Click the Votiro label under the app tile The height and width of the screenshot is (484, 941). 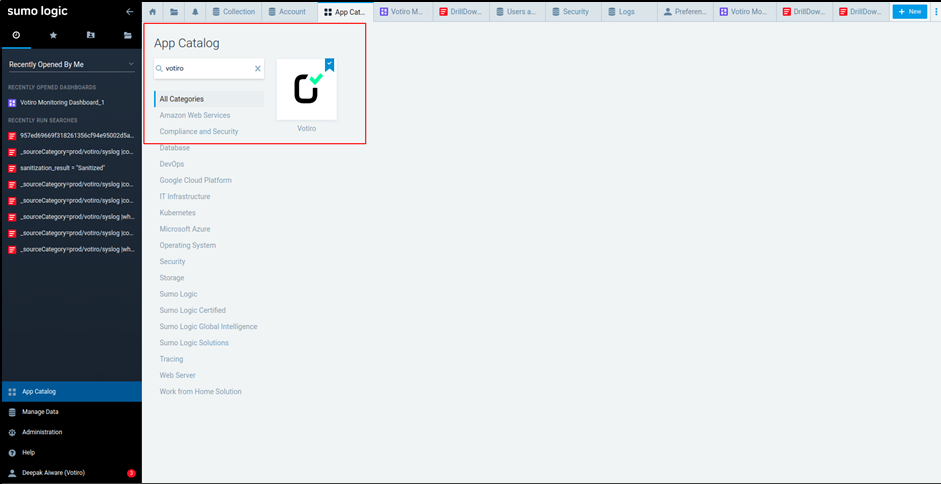306,129
